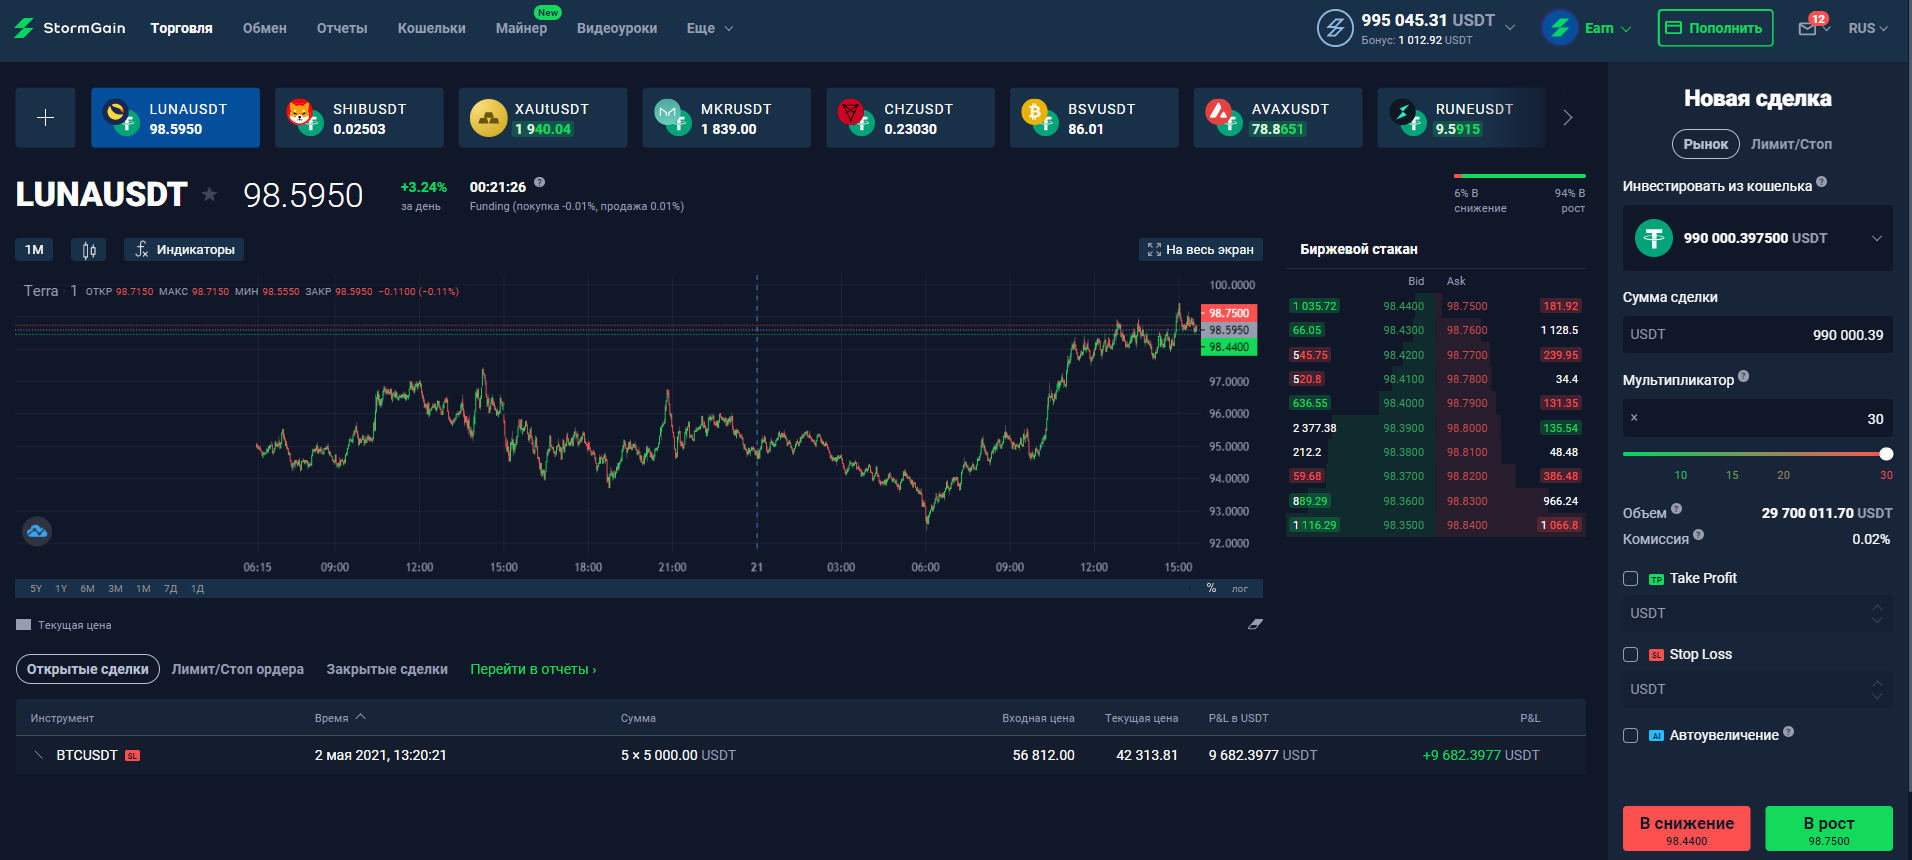Set the multiplier slider to 15
The width and height of the screenshot is (1912, 860).
(x=1732, y=475)
